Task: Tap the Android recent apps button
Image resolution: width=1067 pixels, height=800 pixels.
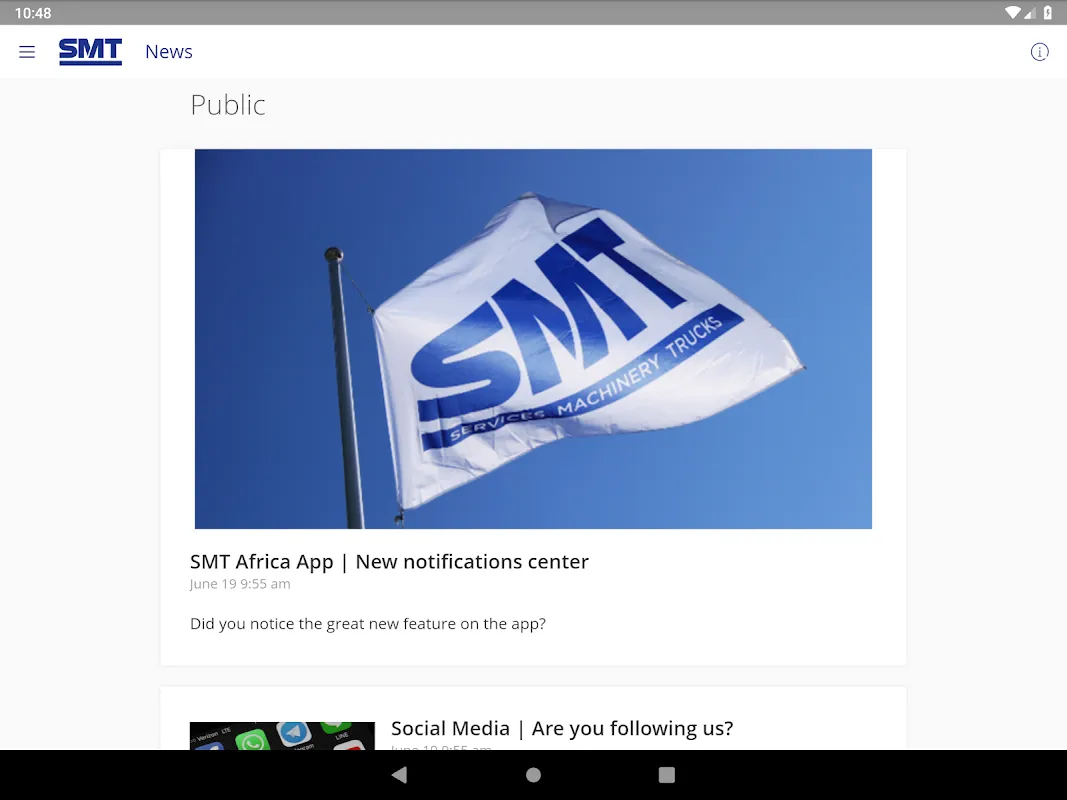Action: pos(667,775)
